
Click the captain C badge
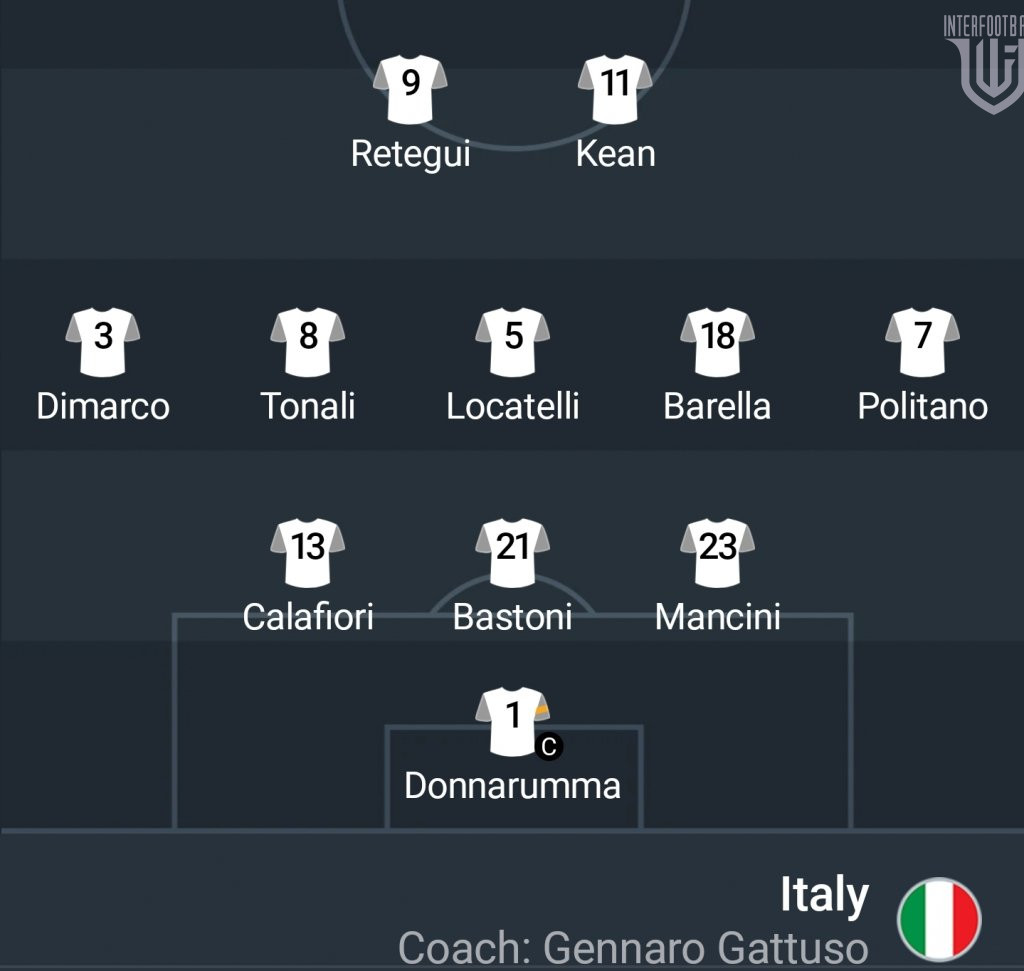548,747
